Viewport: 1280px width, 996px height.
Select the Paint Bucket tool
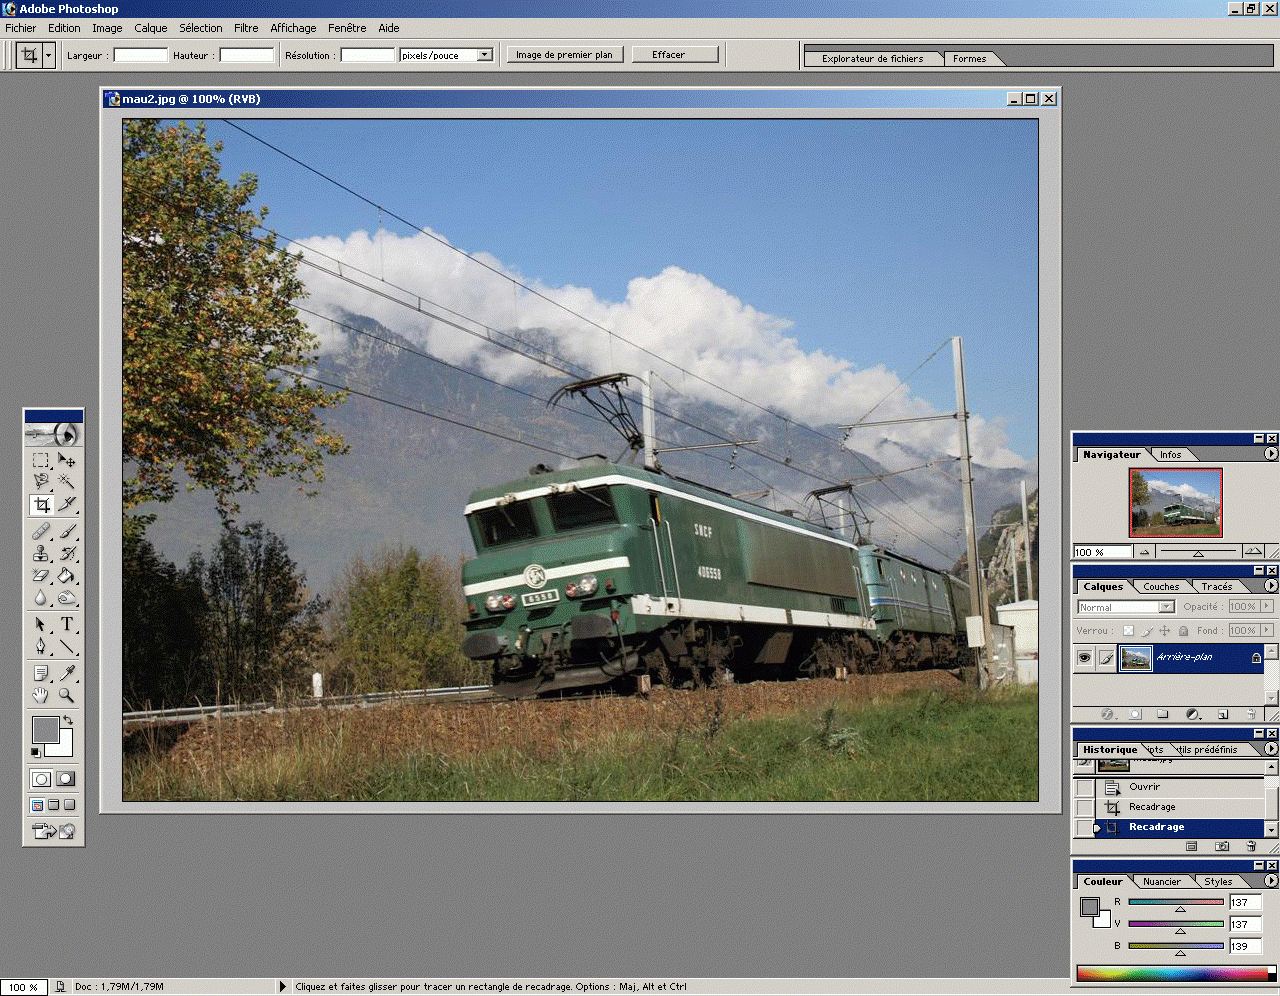(66, 575)
